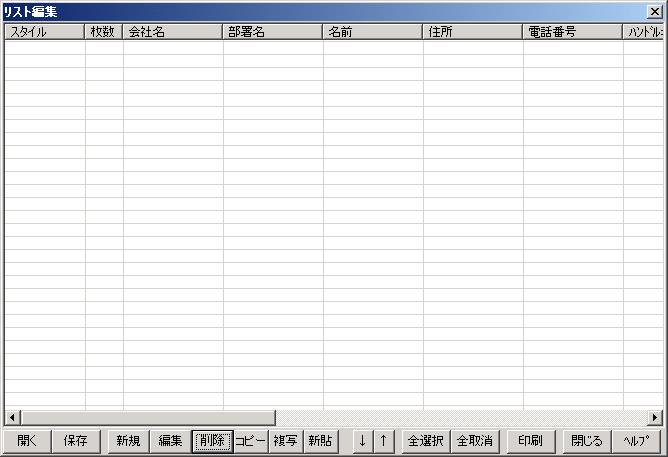Select all items with 全選択

[426, 441]
